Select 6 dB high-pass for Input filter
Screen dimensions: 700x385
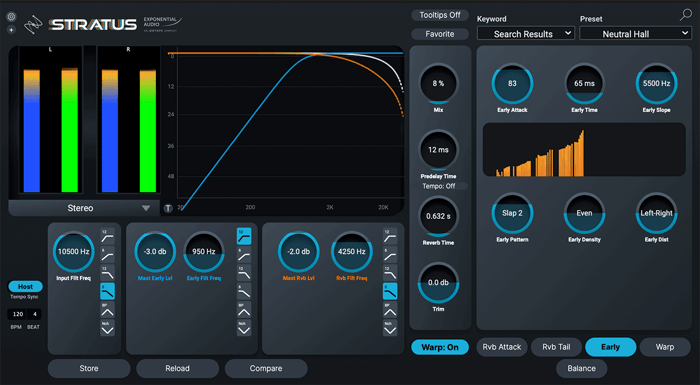[107, 254]
